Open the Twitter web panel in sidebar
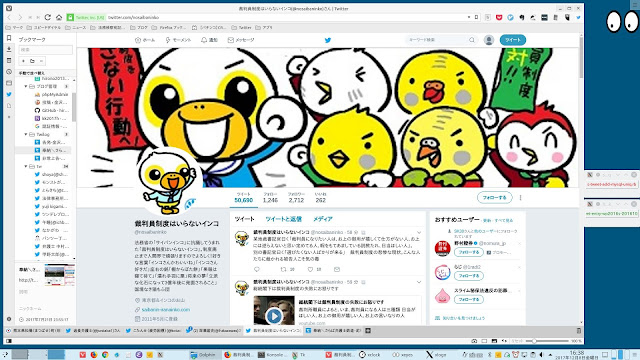The width and height of the screenshot is (640, 360). pos(9,94)
